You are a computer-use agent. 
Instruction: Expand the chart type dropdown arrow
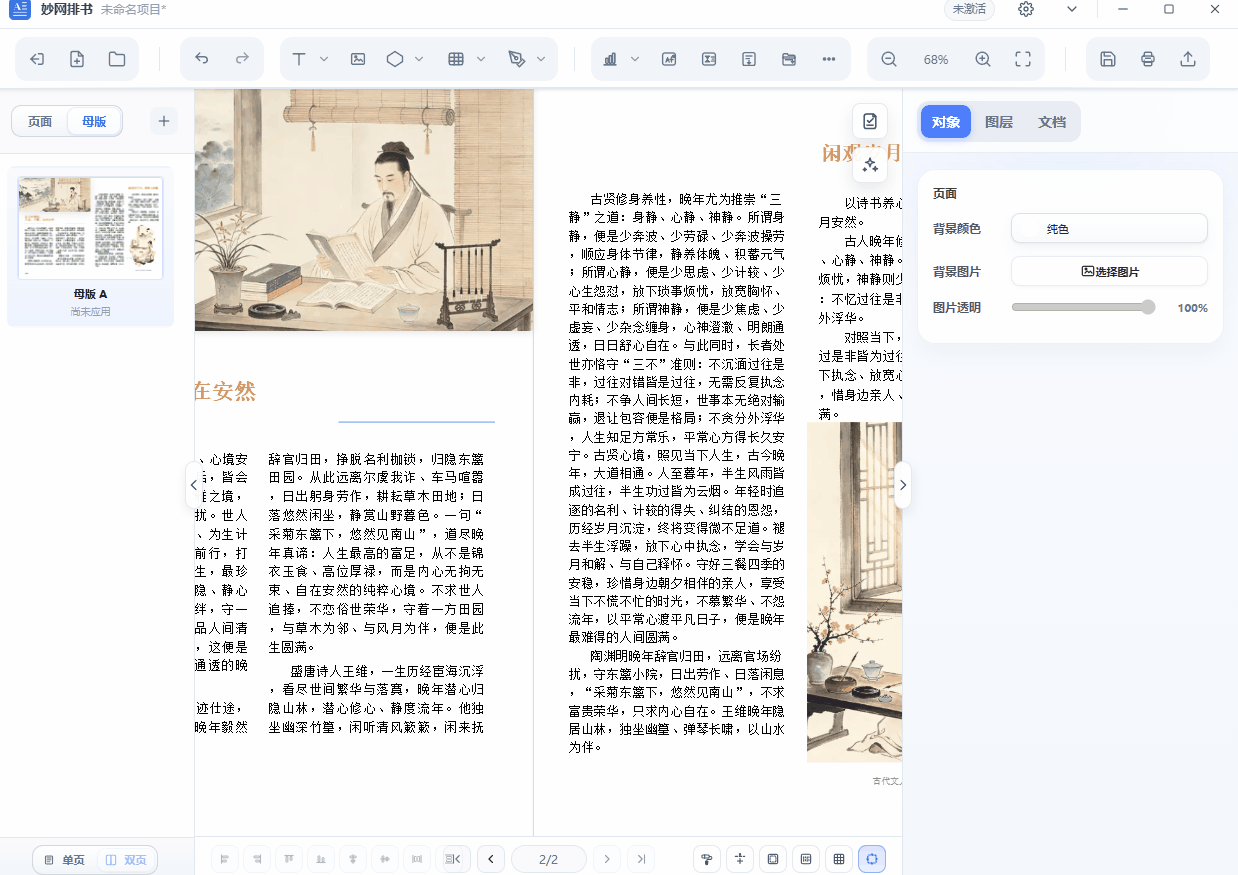coord(635,59)
